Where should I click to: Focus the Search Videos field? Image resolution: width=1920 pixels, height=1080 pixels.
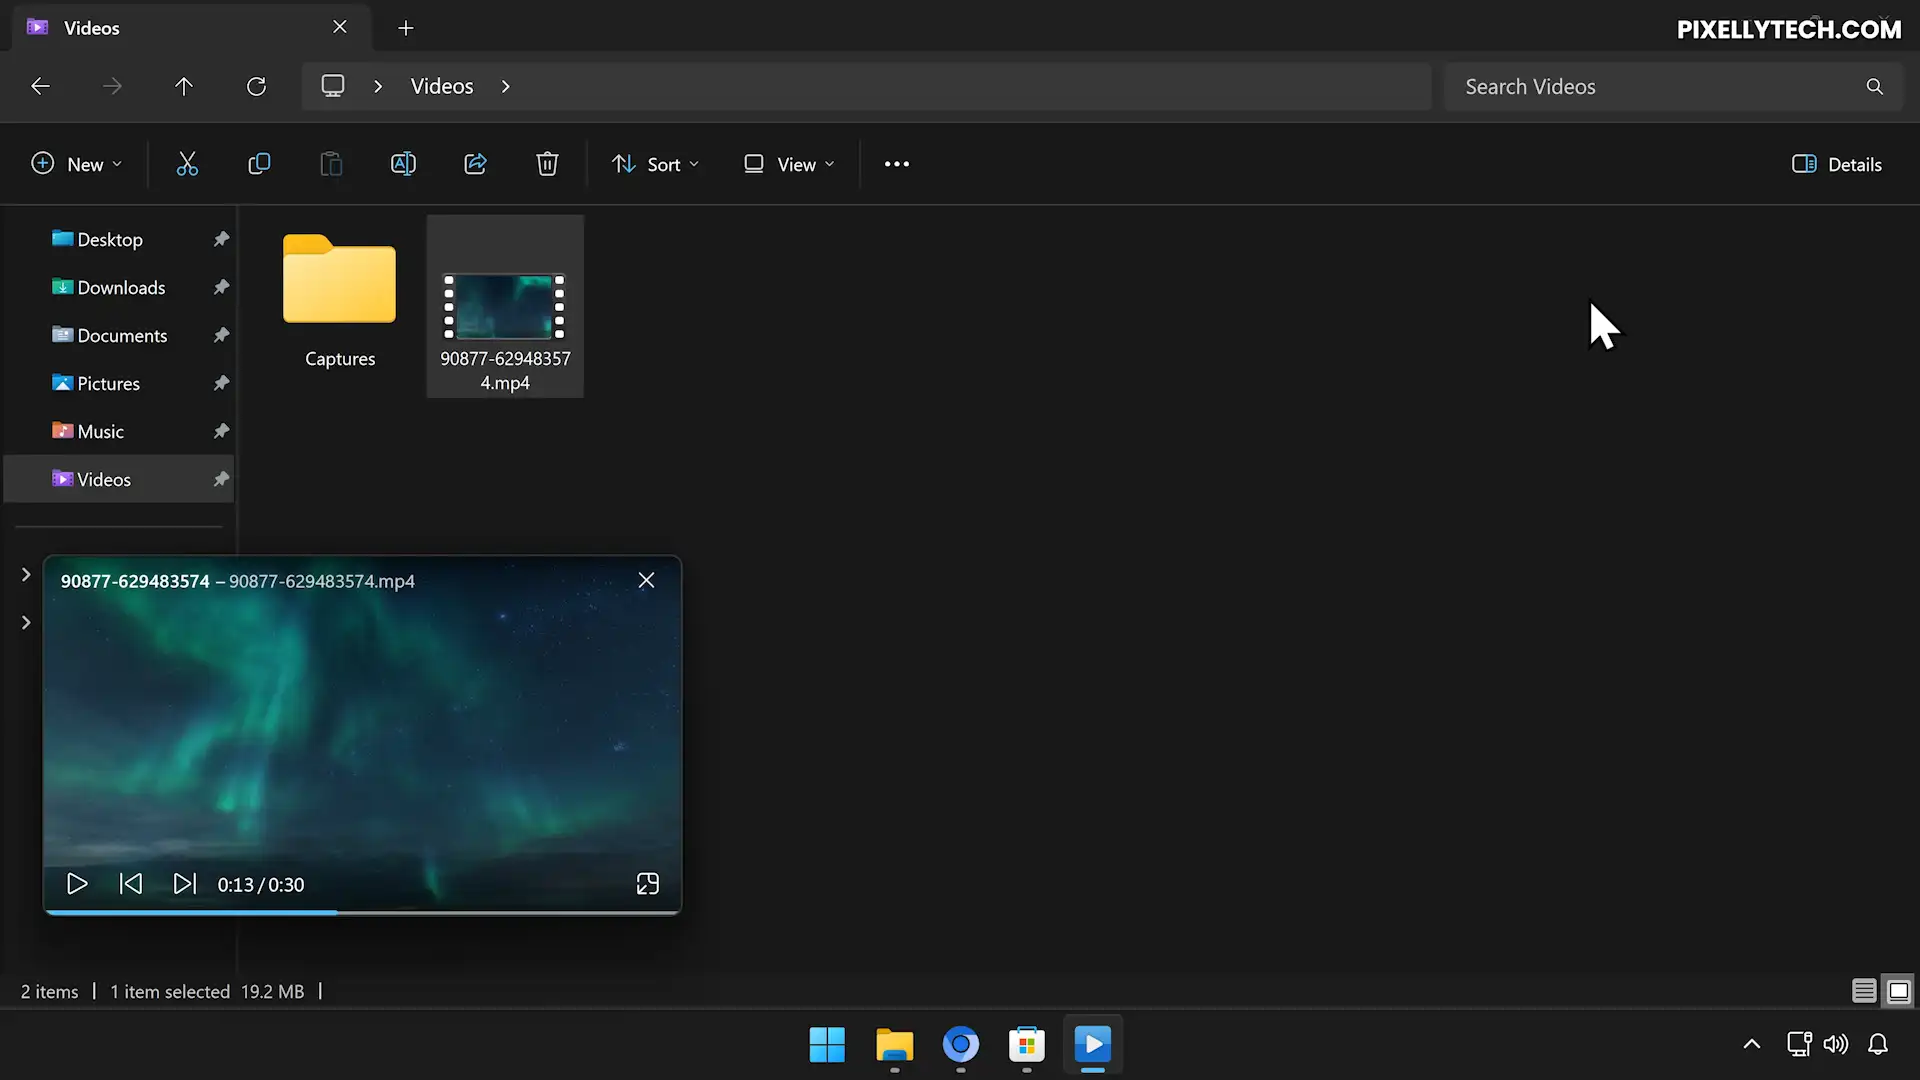1674,86
